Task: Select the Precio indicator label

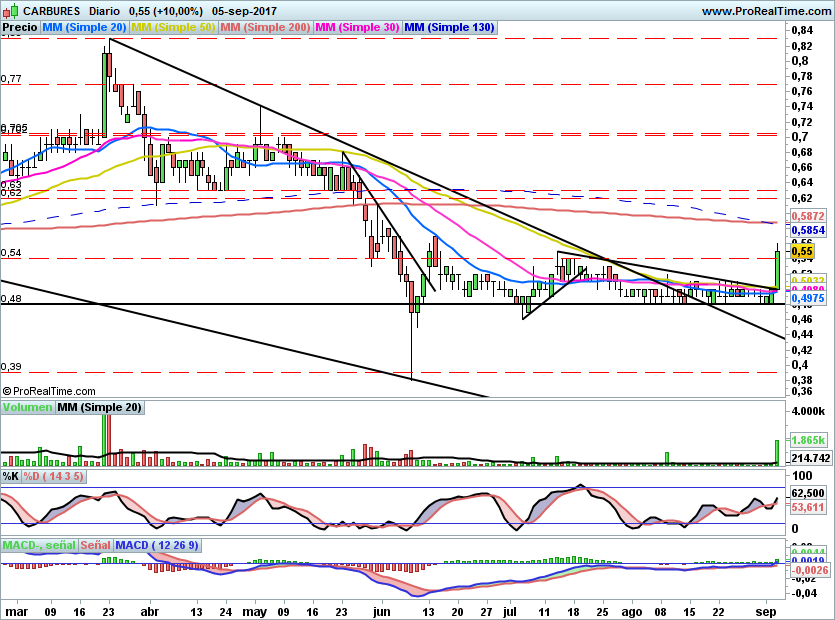Action: coord(20,27)
